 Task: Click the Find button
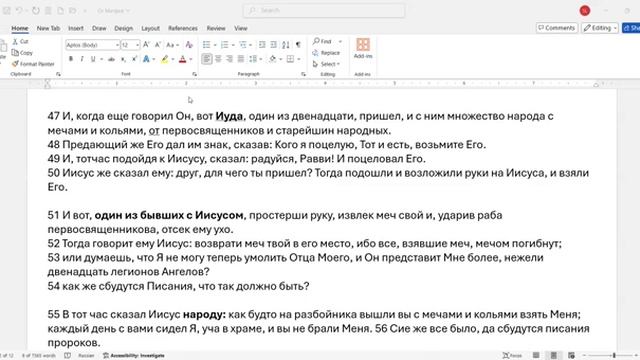point(322,41)
